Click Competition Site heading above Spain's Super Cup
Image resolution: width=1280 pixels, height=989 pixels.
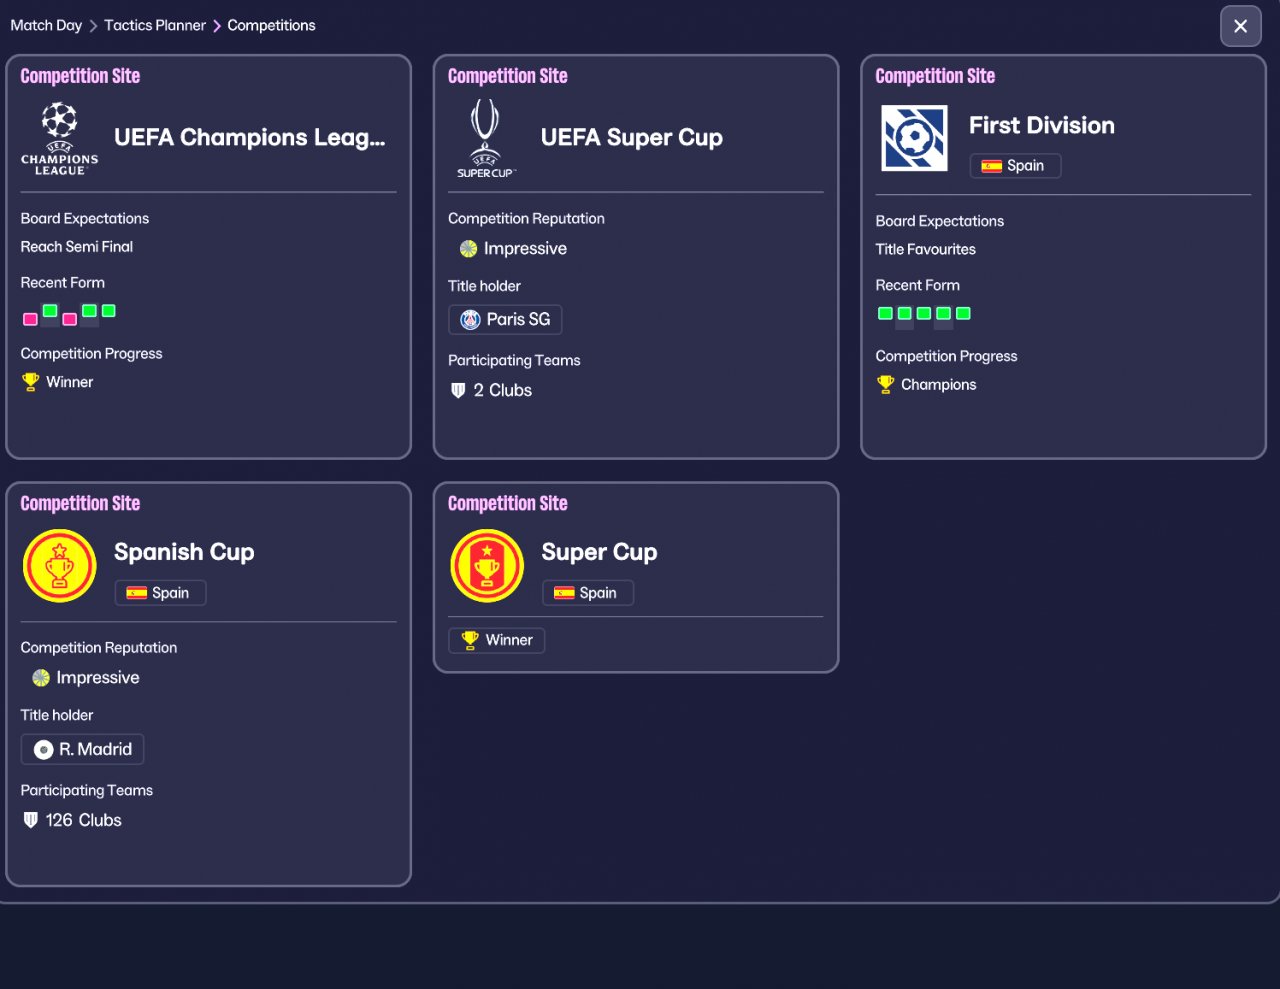coord(508,503)
